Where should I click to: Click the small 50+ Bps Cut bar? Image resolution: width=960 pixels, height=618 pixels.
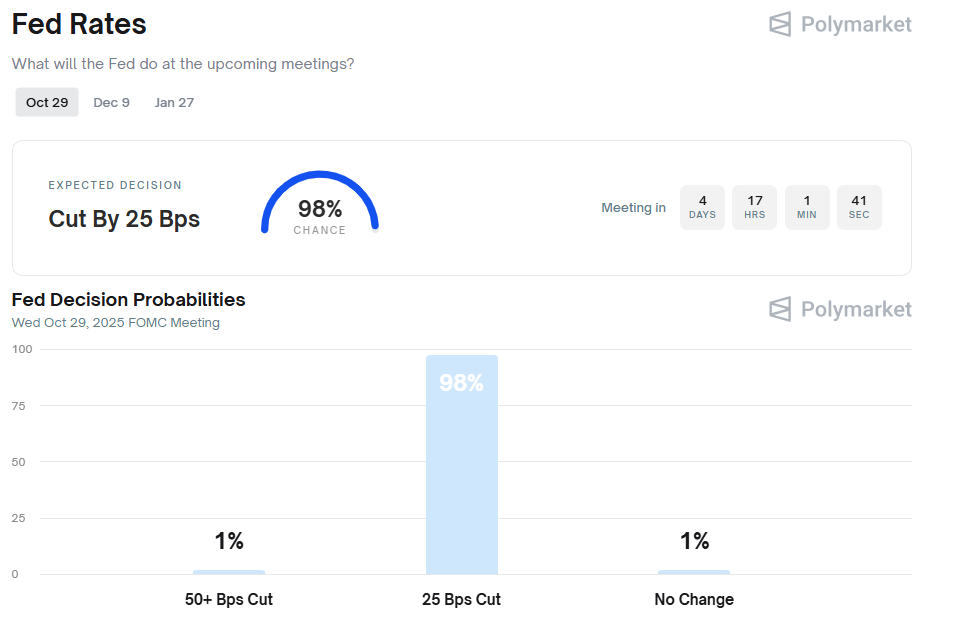click(x=229, y=572)
